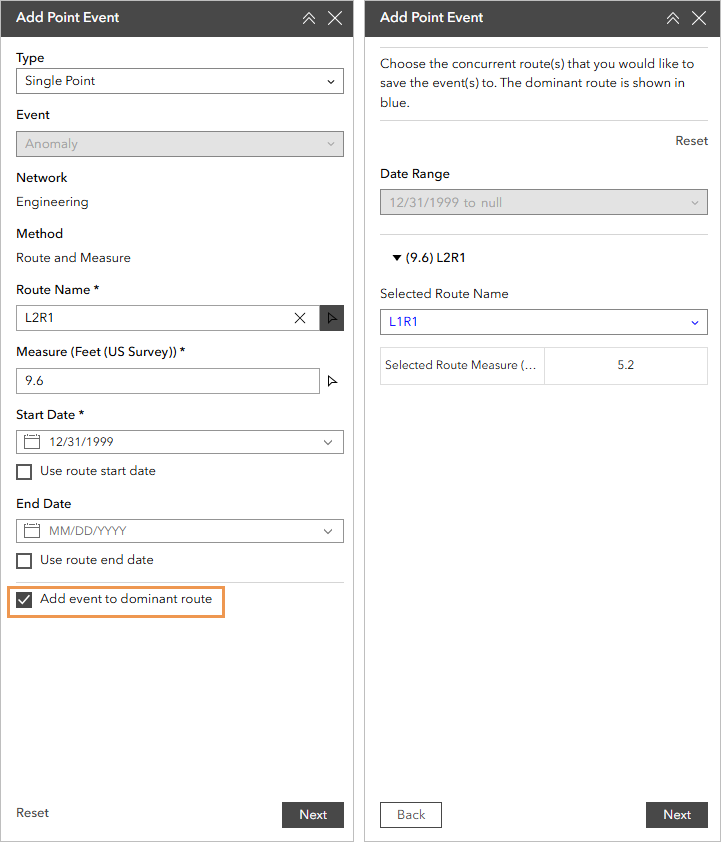The height and width of the screenshot is (842, 722).
Task: Enable Use route end date checkbox
Action: click(x=25, y=560)
